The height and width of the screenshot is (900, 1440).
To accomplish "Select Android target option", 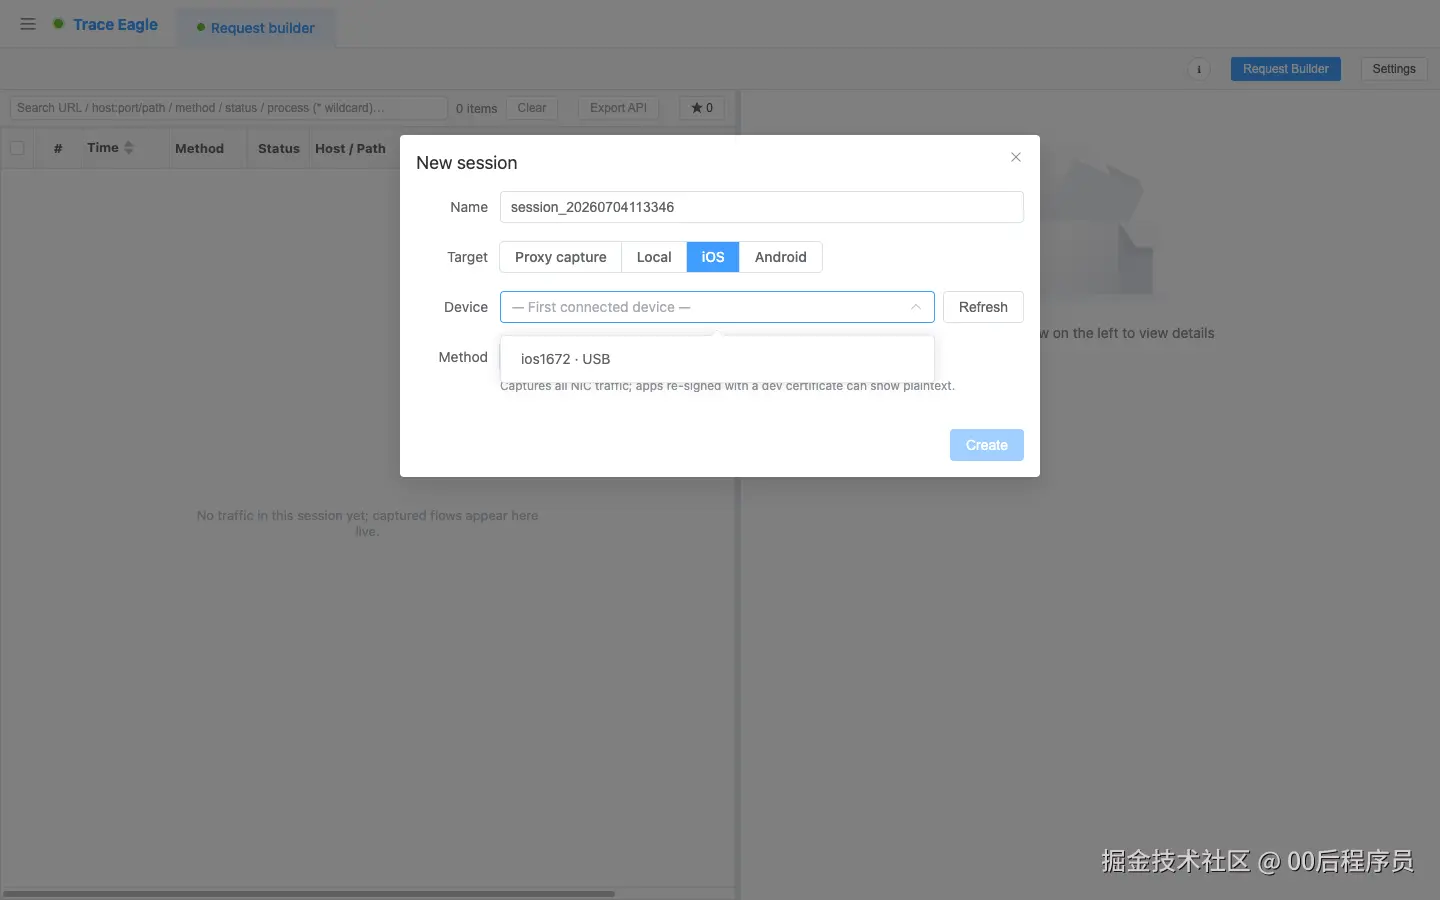I will [x=780, y=257].
